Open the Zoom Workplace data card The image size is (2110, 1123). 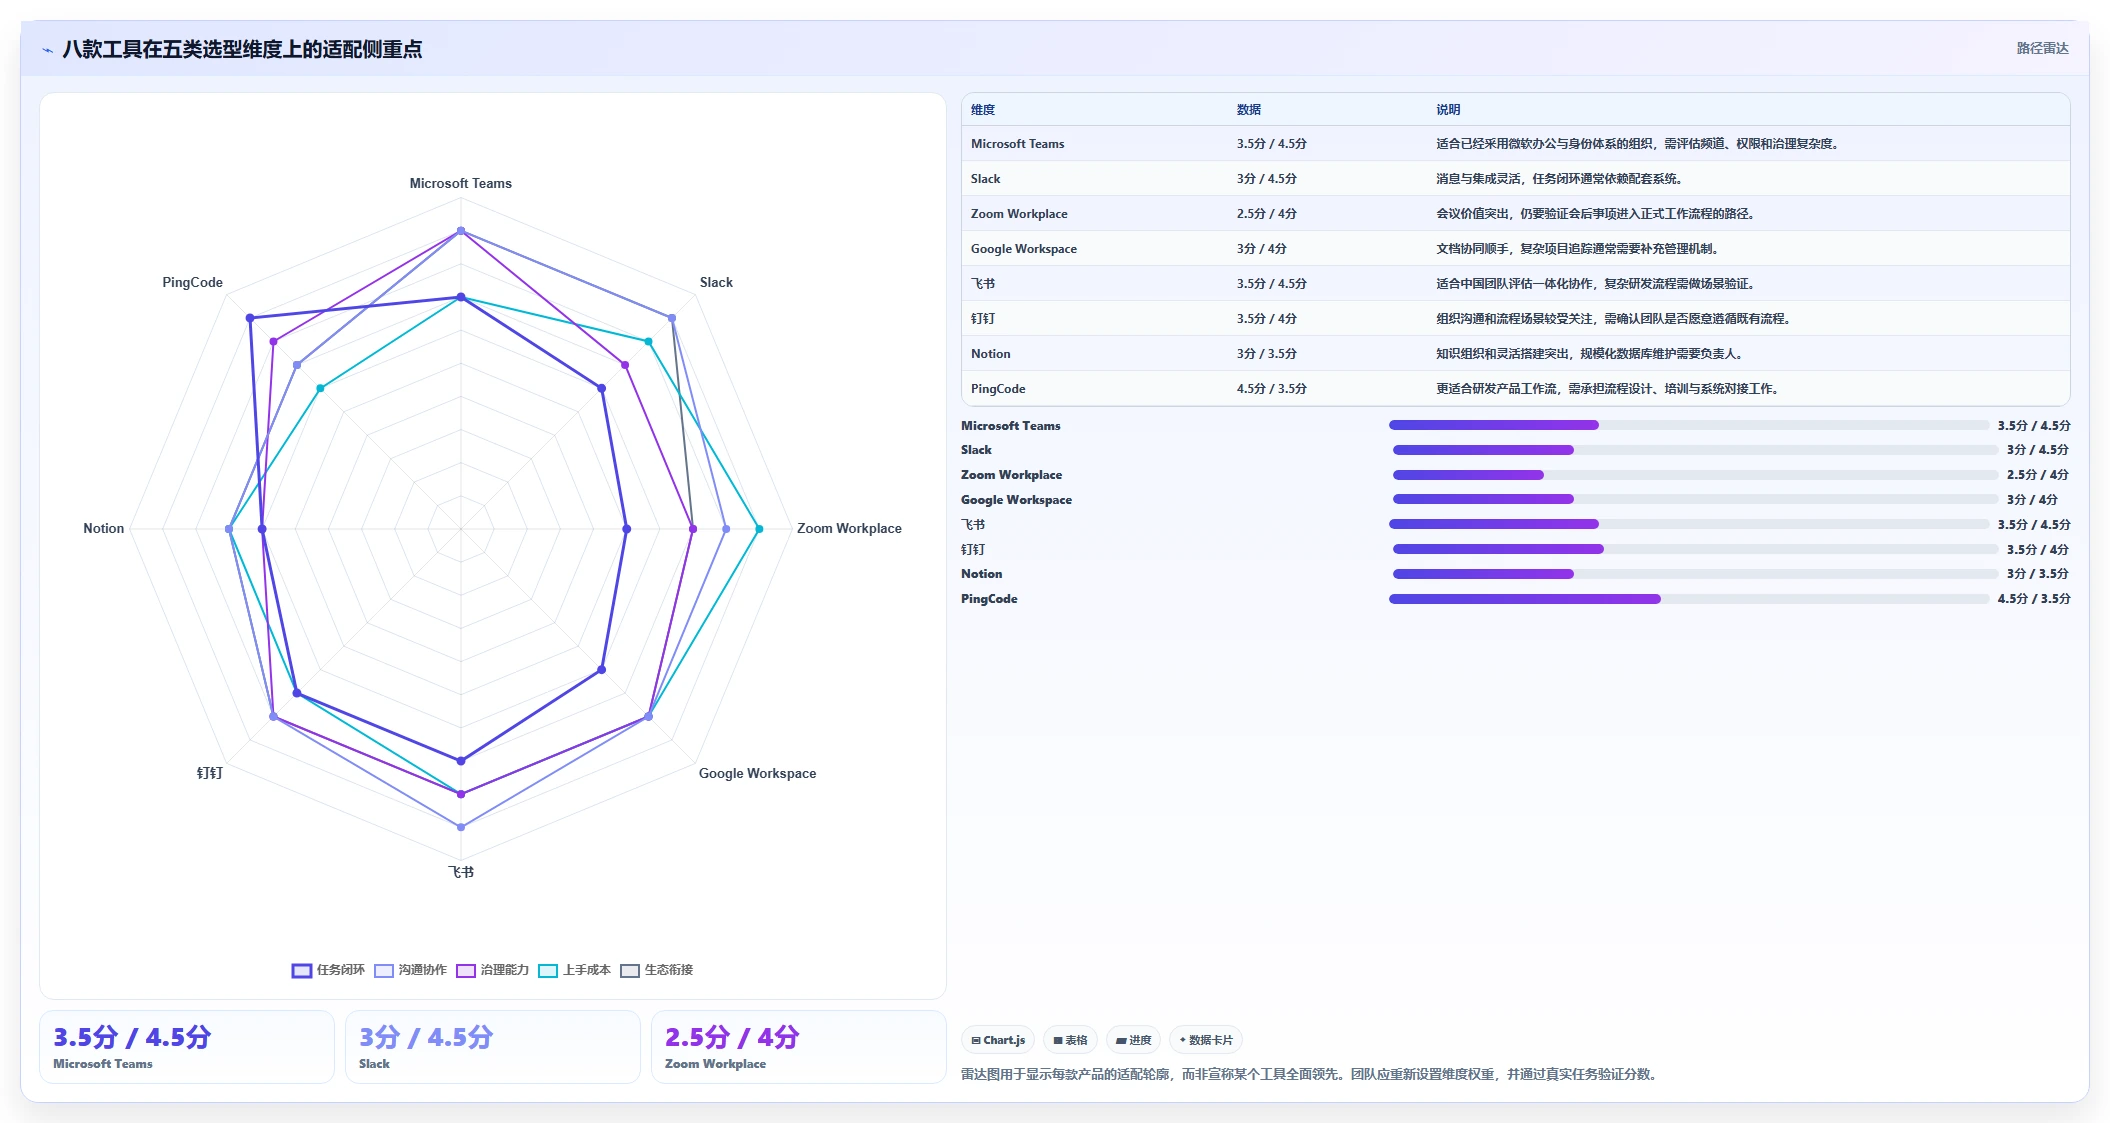tap(799, 1047)
